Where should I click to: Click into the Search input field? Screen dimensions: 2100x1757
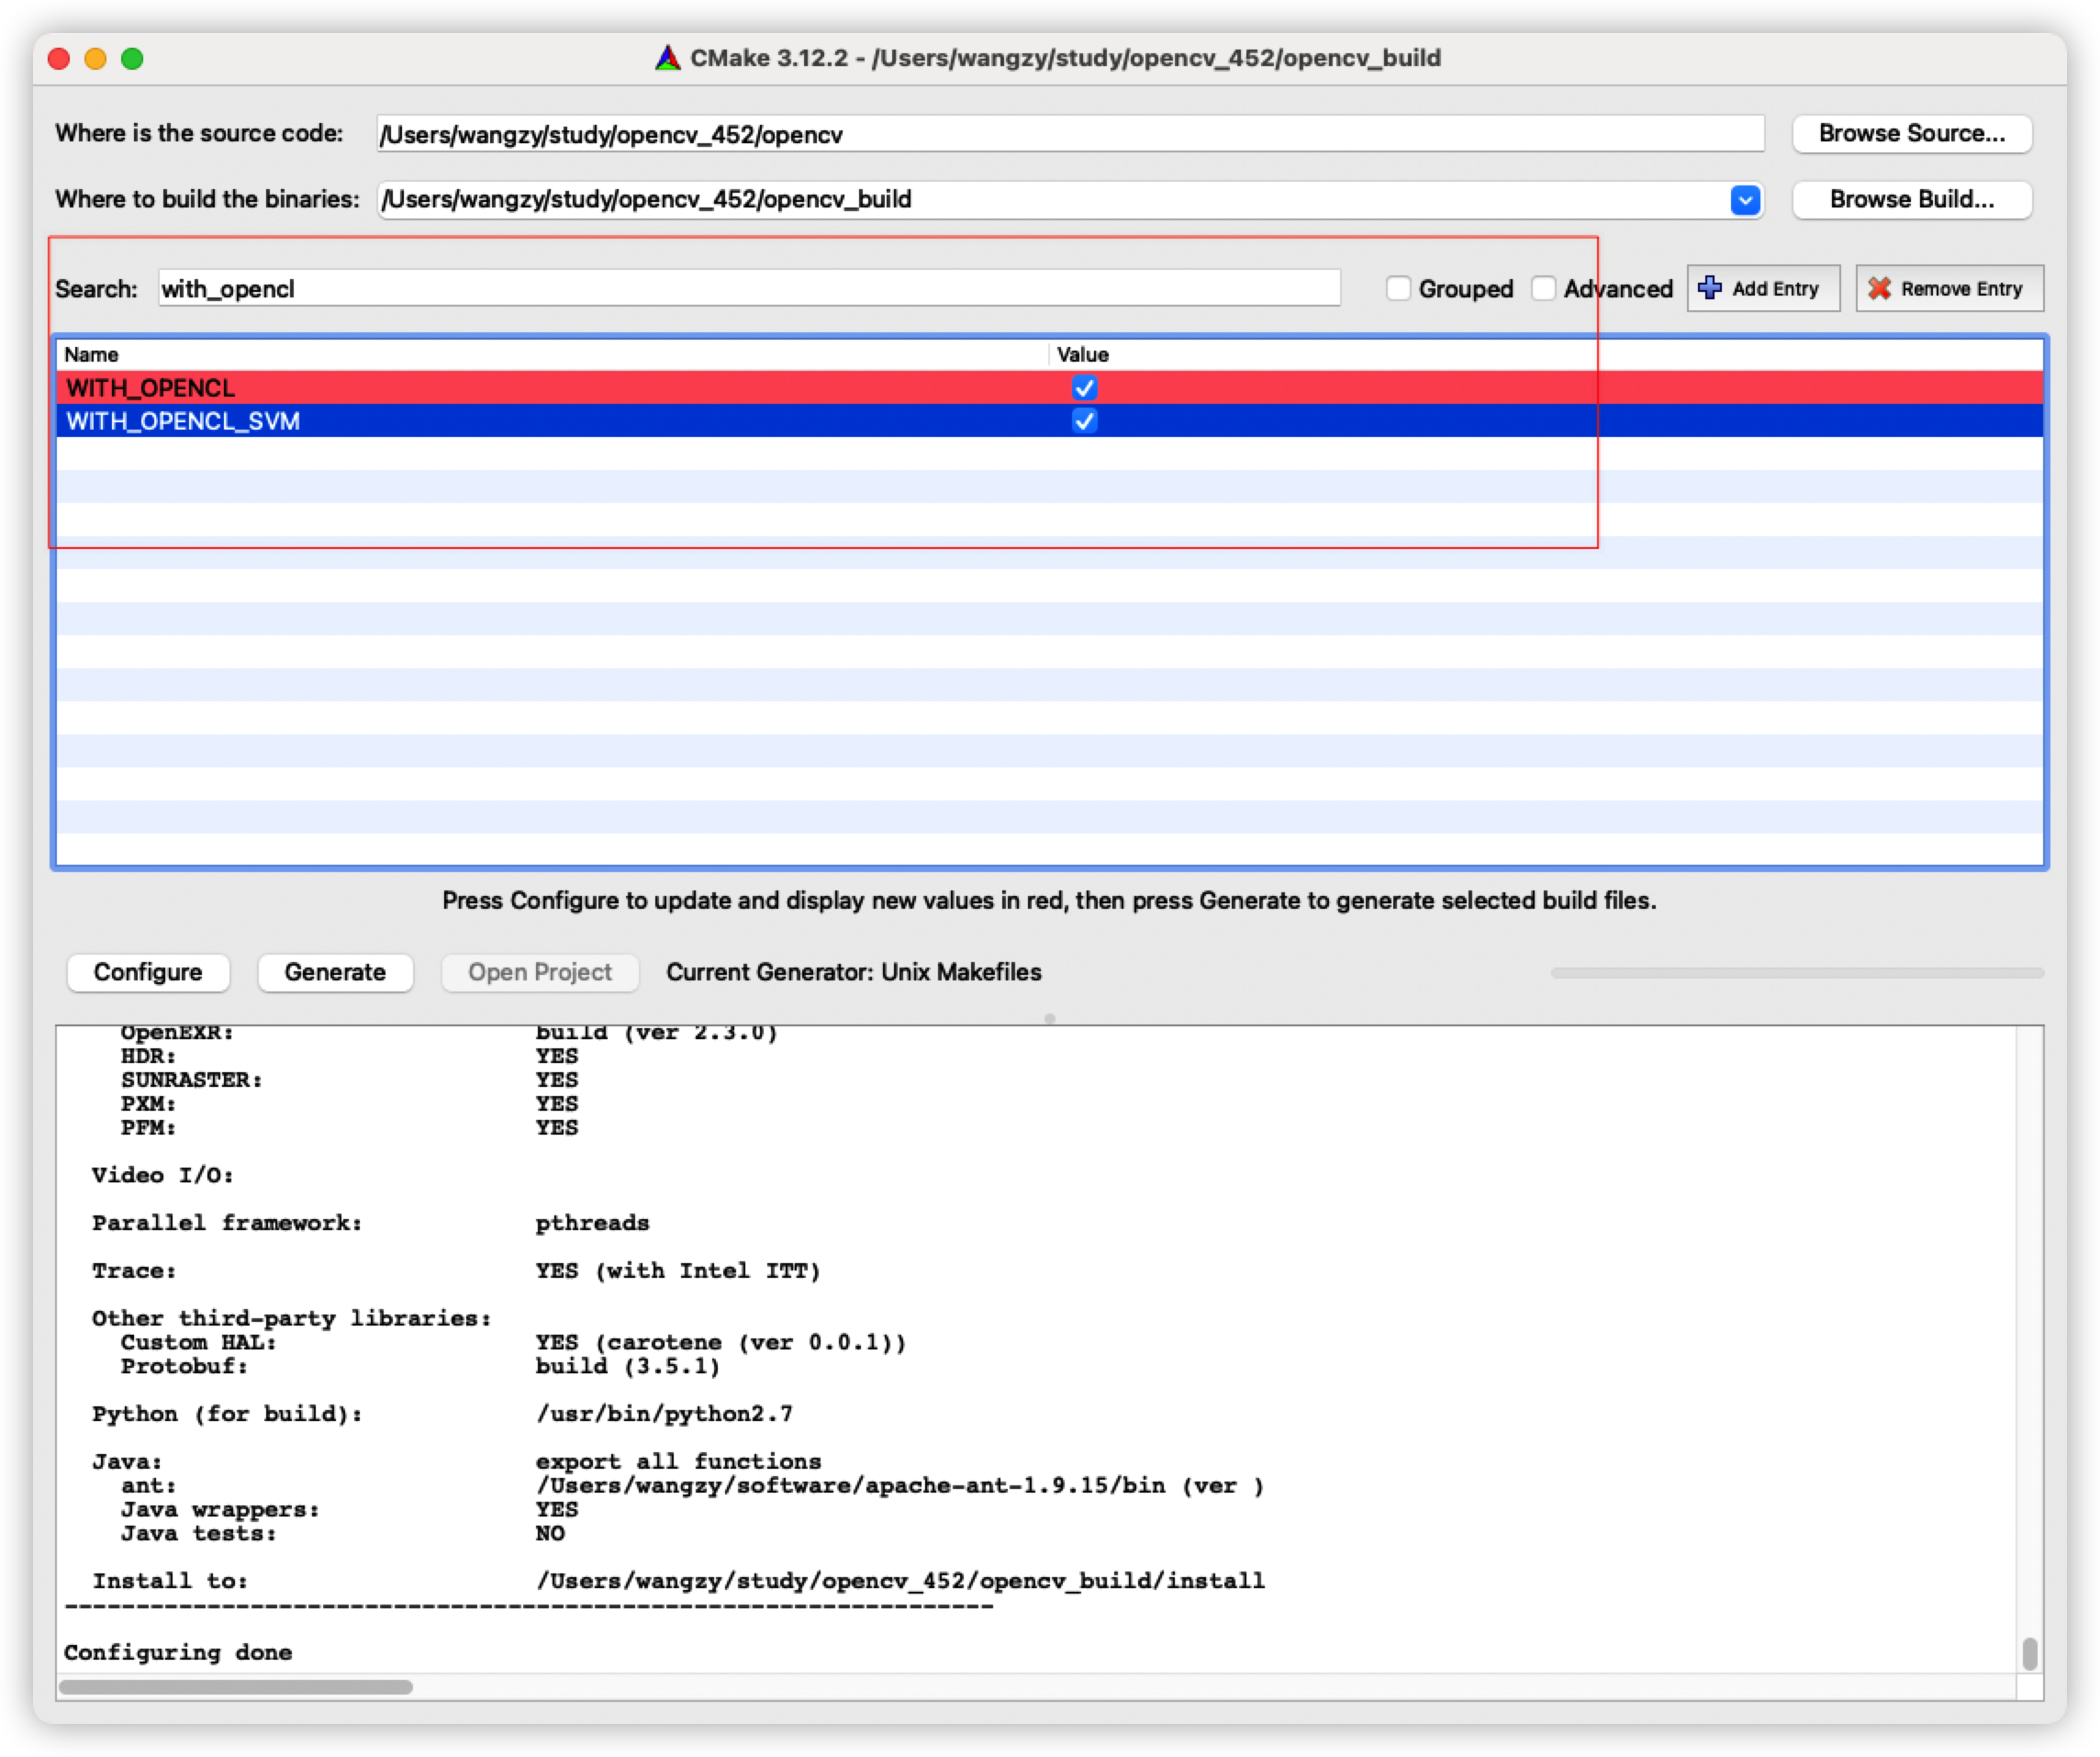click(748, 289)
